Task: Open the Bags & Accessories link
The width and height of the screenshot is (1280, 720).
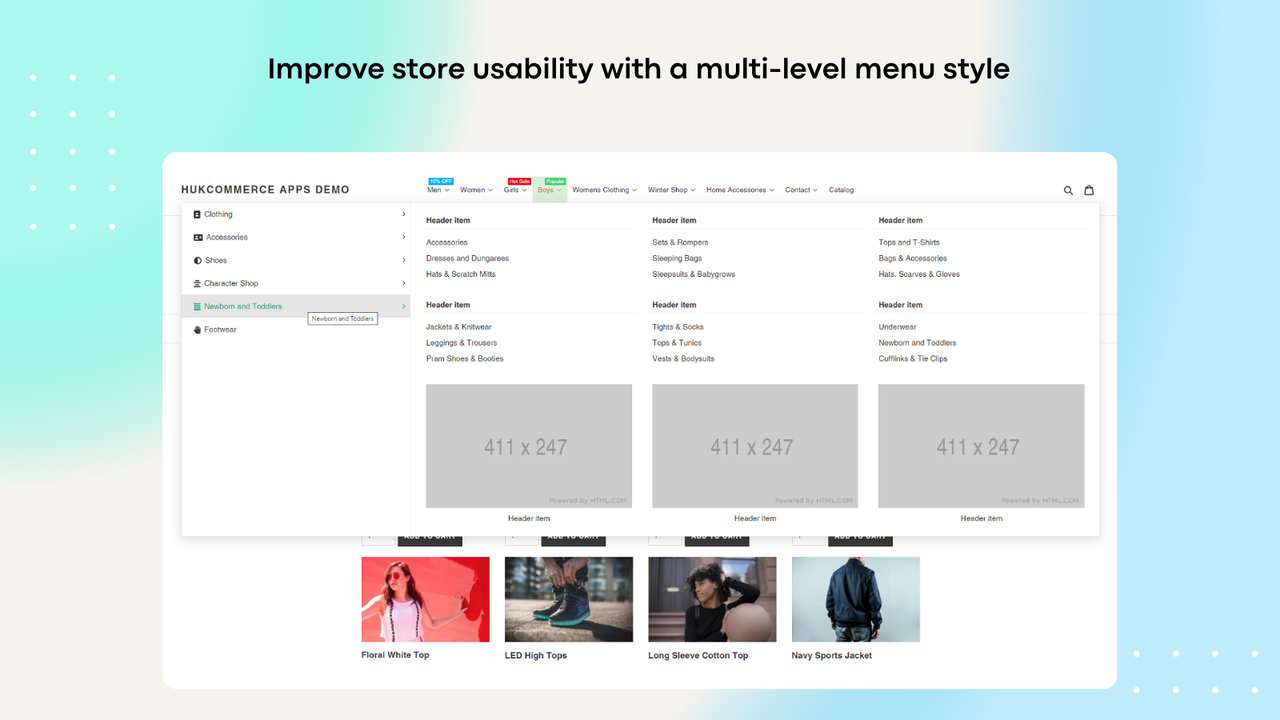Action: point(913,258)
